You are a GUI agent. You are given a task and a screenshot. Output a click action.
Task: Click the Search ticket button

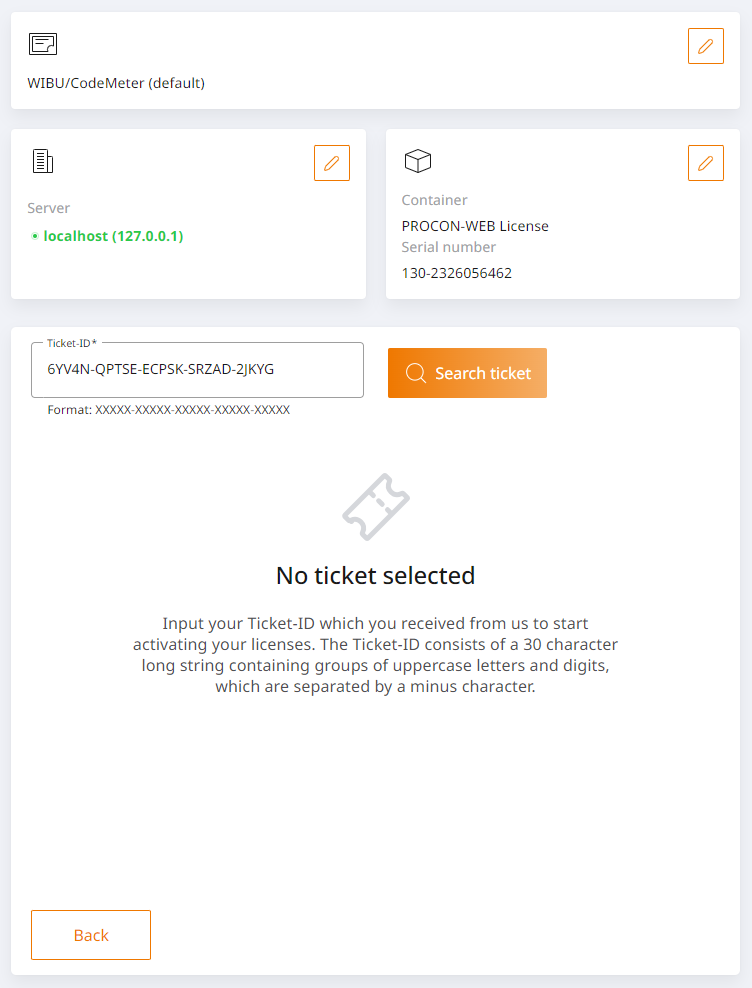coord(467,373)
